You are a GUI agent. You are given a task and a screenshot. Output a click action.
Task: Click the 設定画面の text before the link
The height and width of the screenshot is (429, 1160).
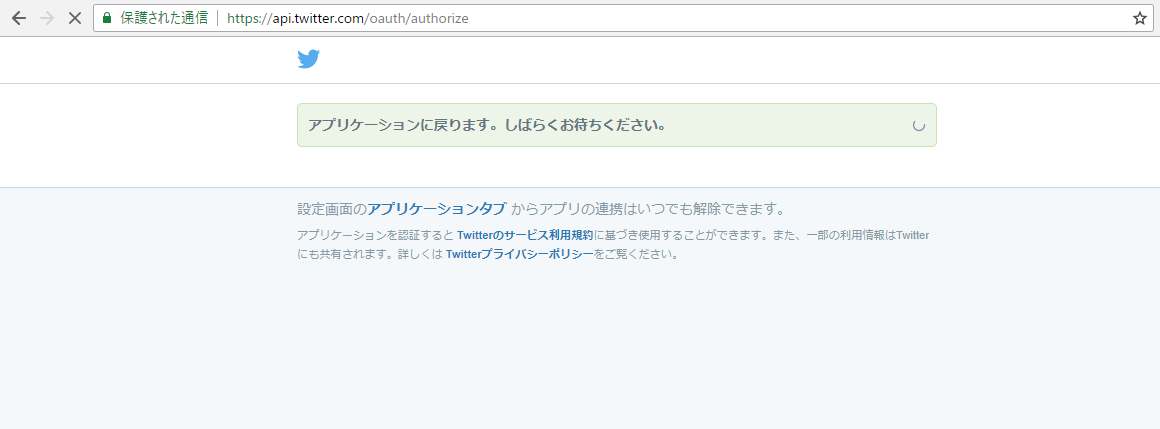332,209
